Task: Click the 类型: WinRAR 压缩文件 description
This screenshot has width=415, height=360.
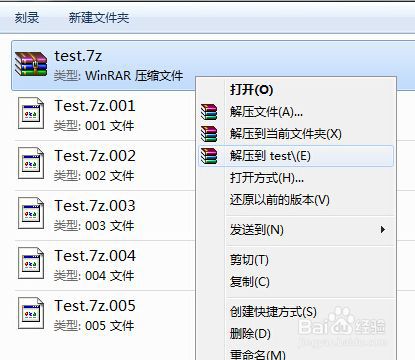Action: pyautogui.click(x=118, y=76)
